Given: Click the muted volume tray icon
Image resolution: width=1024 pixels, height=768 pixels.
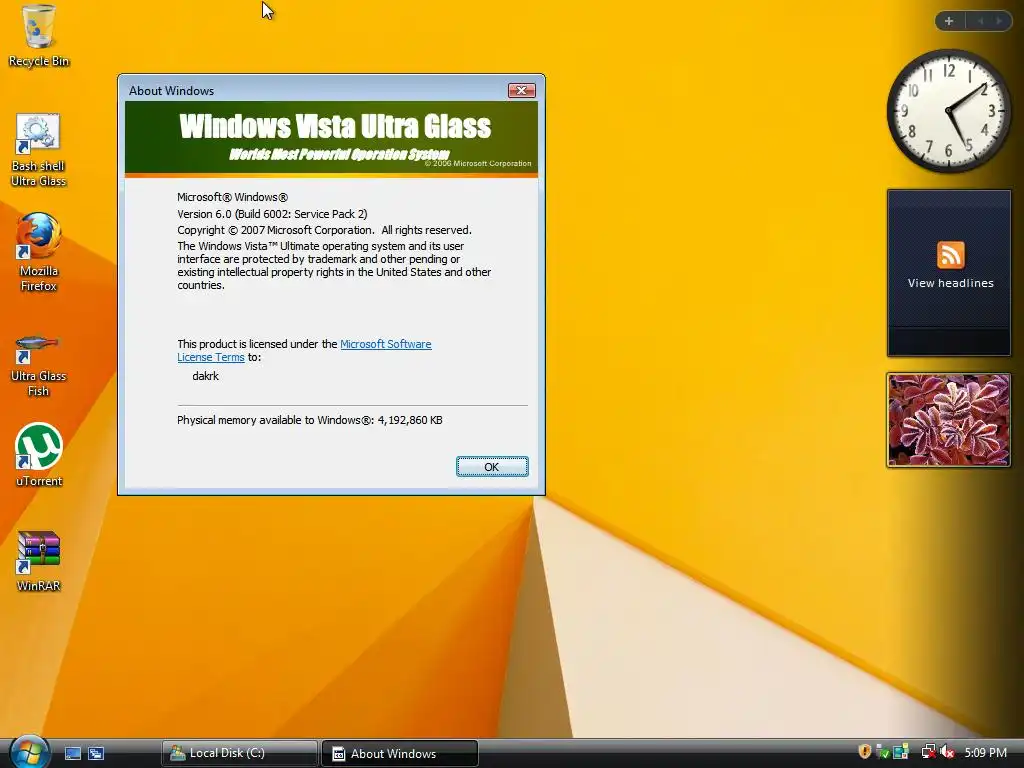Looking at the screenshot, I should [948, 752].
